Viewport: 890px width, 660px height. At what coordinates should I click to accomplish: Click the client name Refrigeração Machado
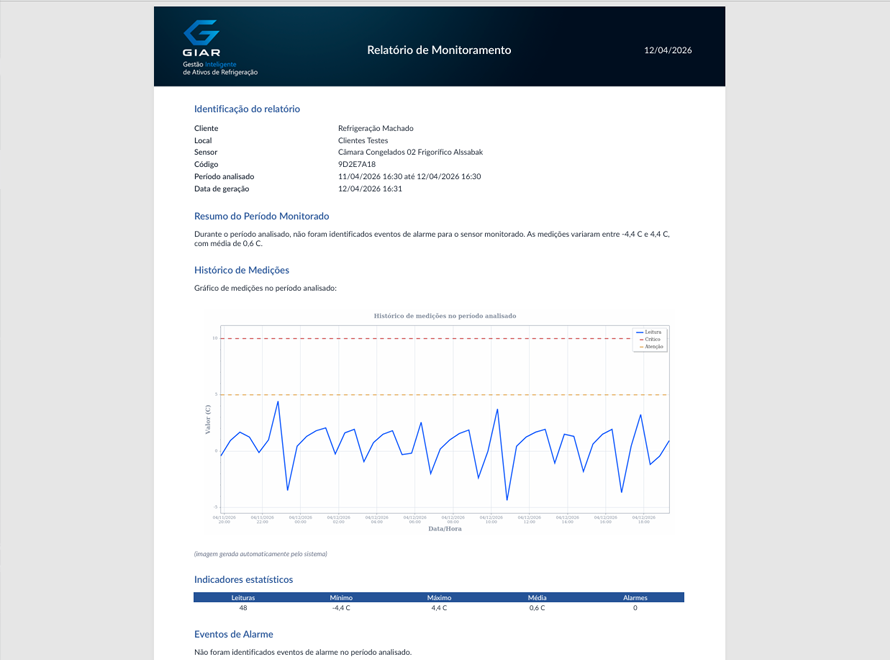tap(376, 128)
